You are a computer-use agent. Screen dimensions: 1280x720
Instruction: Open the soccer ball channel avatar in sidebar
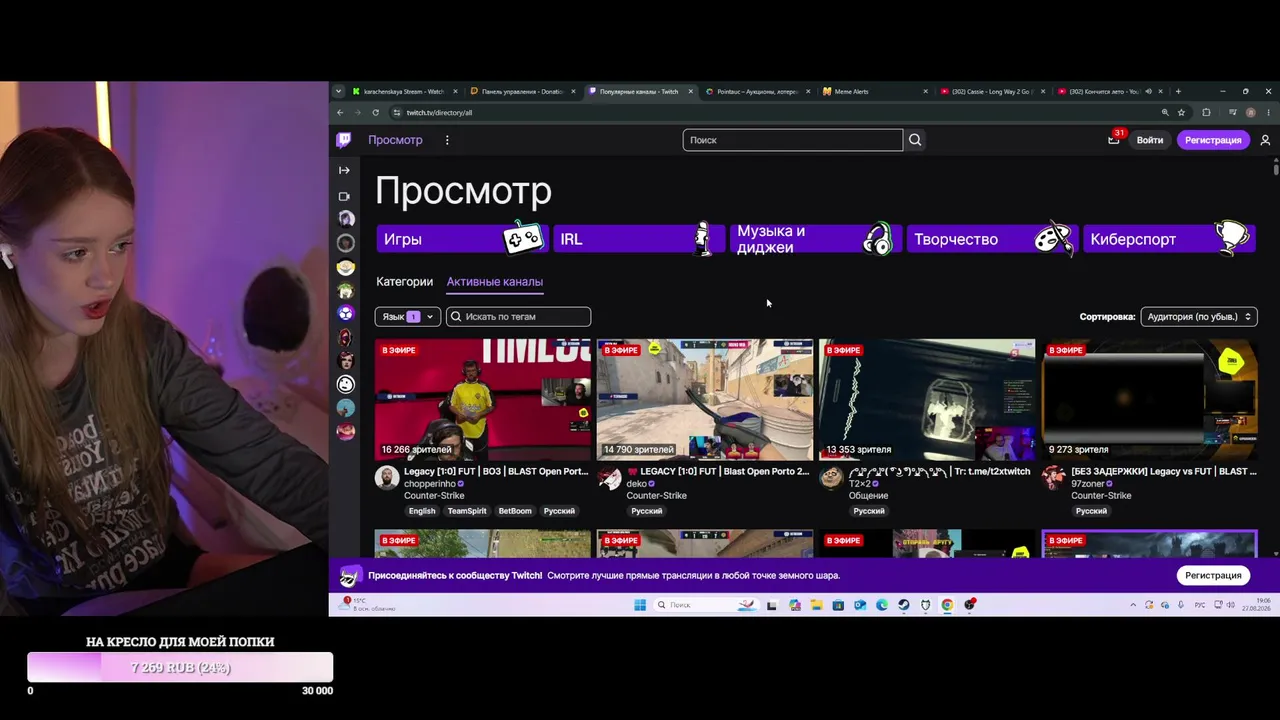[345, 313]
